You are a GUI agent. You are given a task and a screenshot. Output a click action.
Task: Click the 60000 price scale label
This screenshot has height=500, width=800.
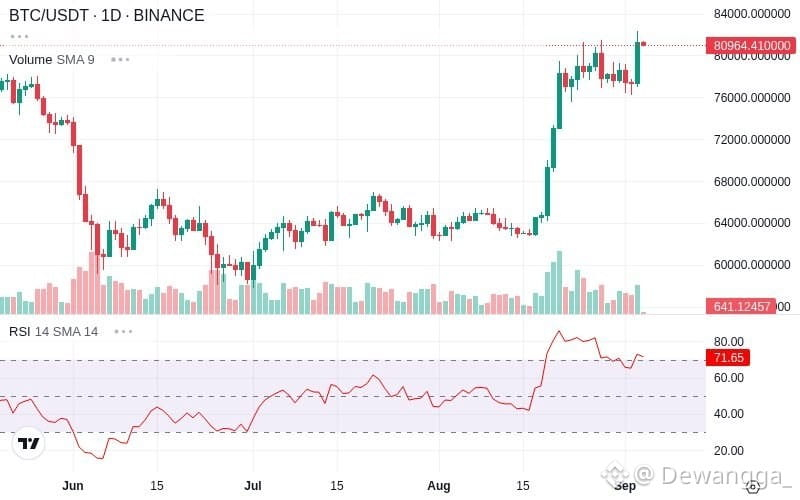tap(752, 265)
